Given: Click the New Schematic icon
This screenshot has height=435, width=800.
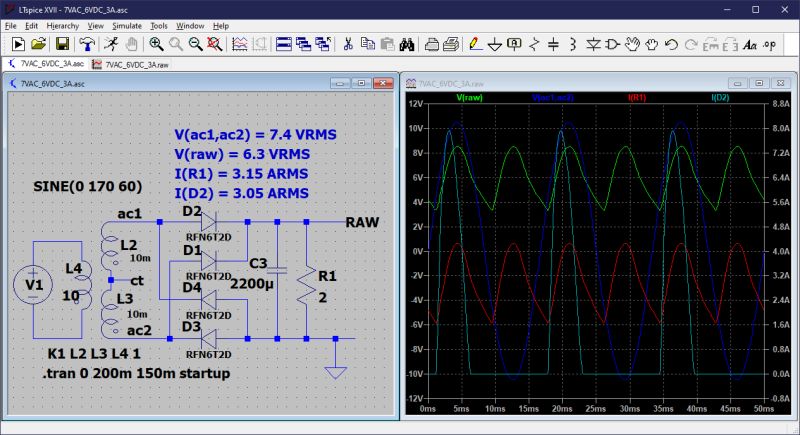Looking at the screenshot, I should [18, 45].
